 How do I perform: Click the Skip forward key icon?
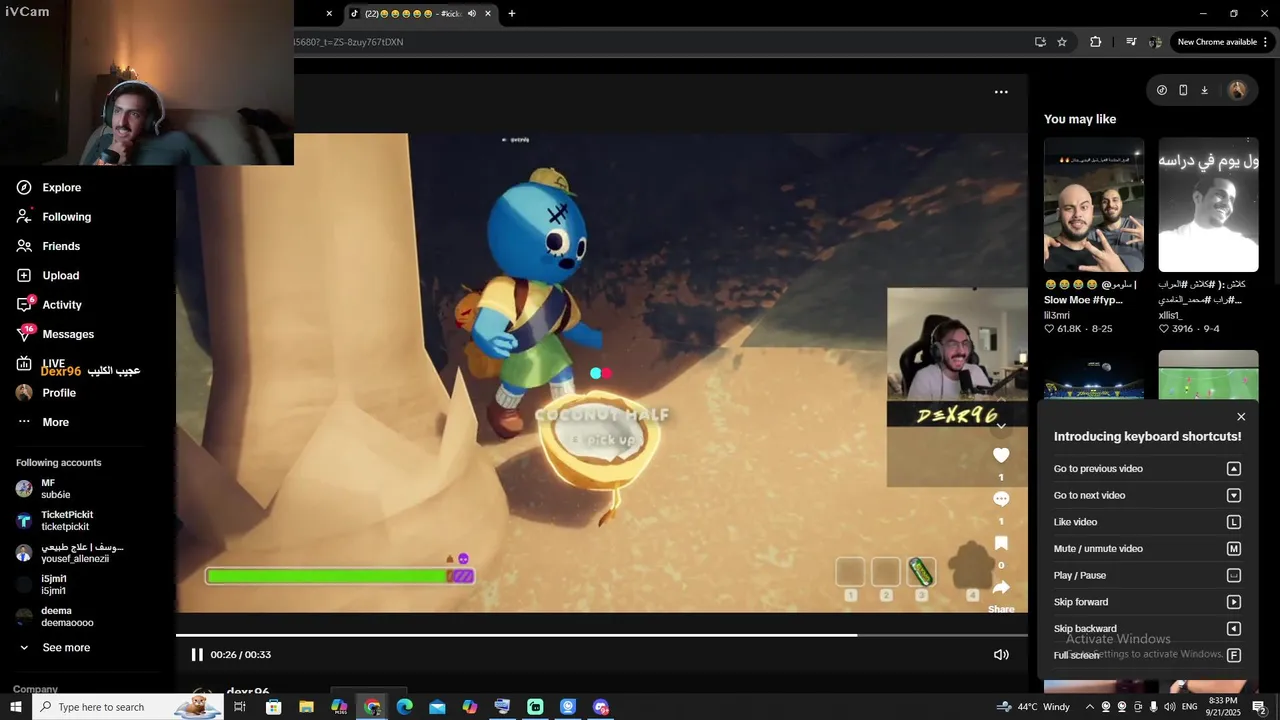click(1234, 602)
